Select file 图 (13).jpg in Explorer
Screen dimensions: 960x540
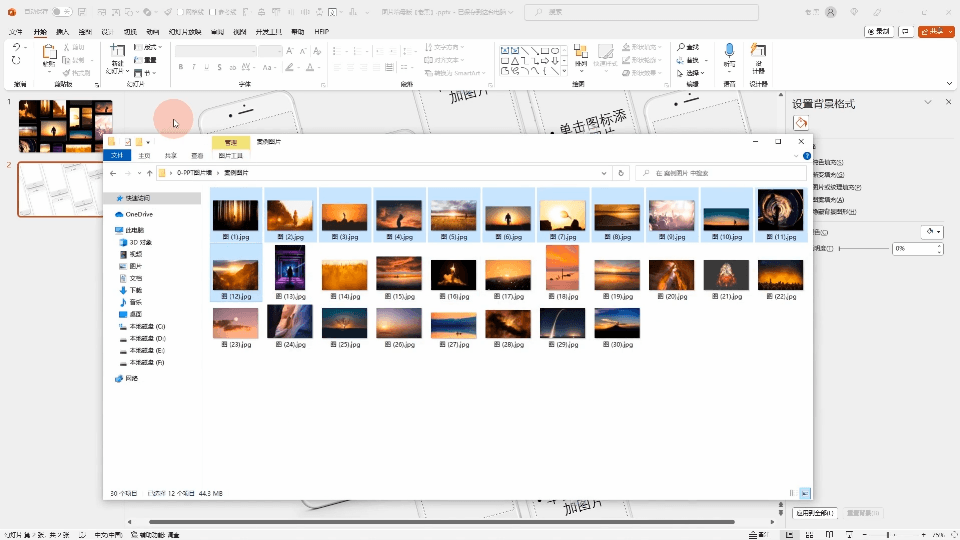[x=290, y=272]
